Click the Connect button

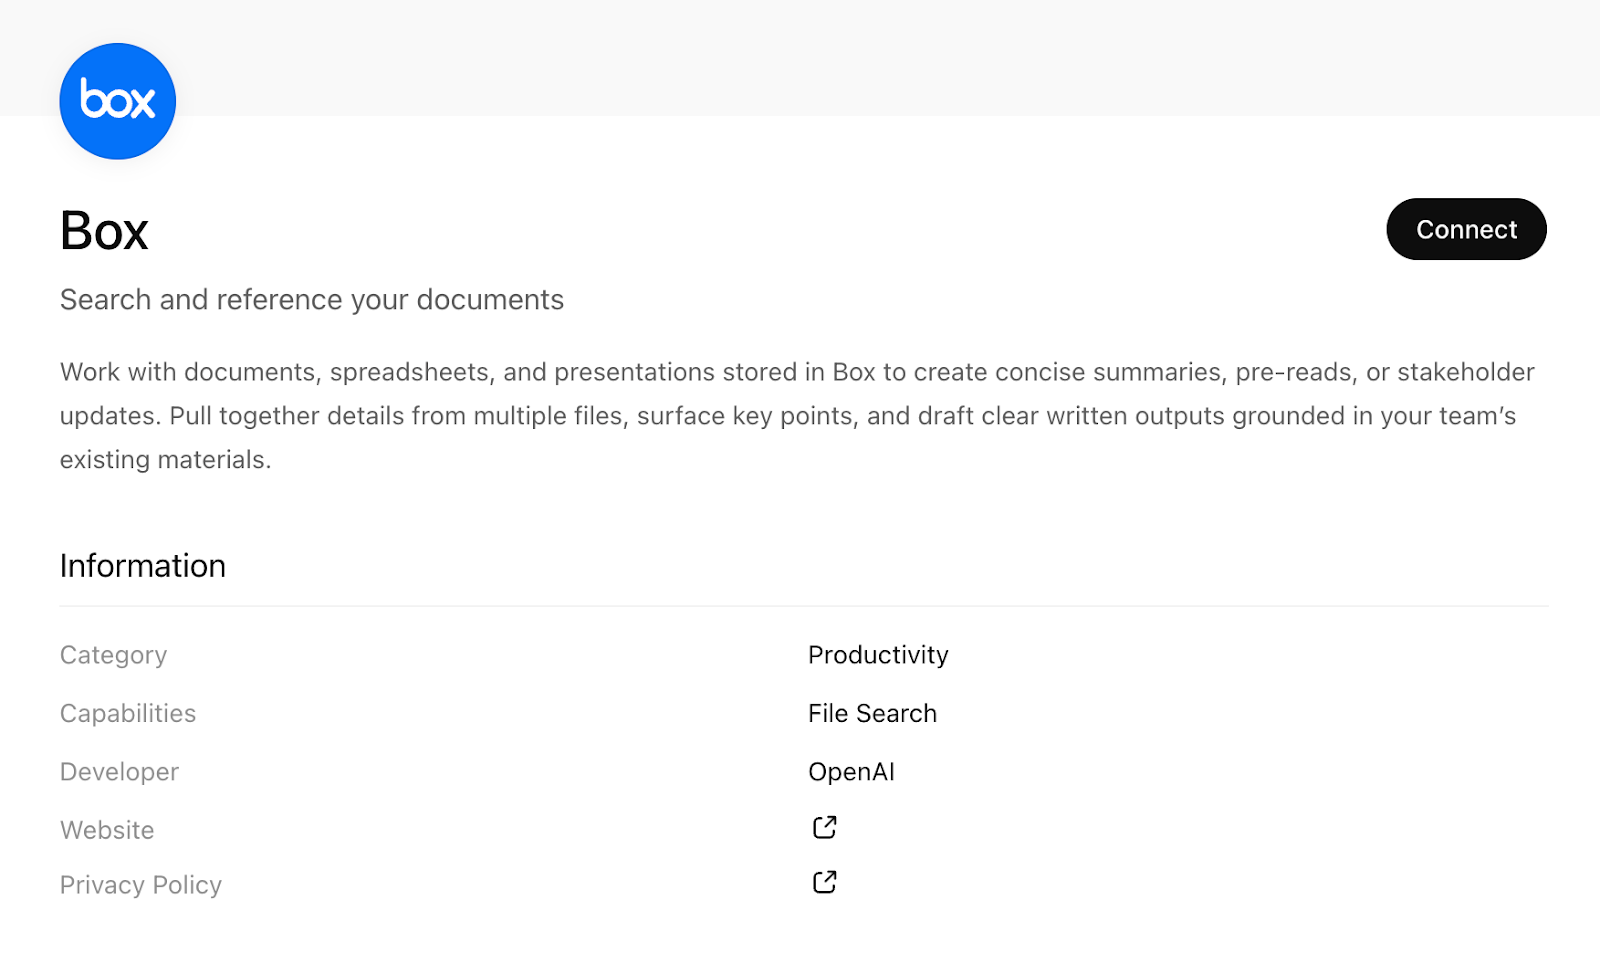[1466, 229]
